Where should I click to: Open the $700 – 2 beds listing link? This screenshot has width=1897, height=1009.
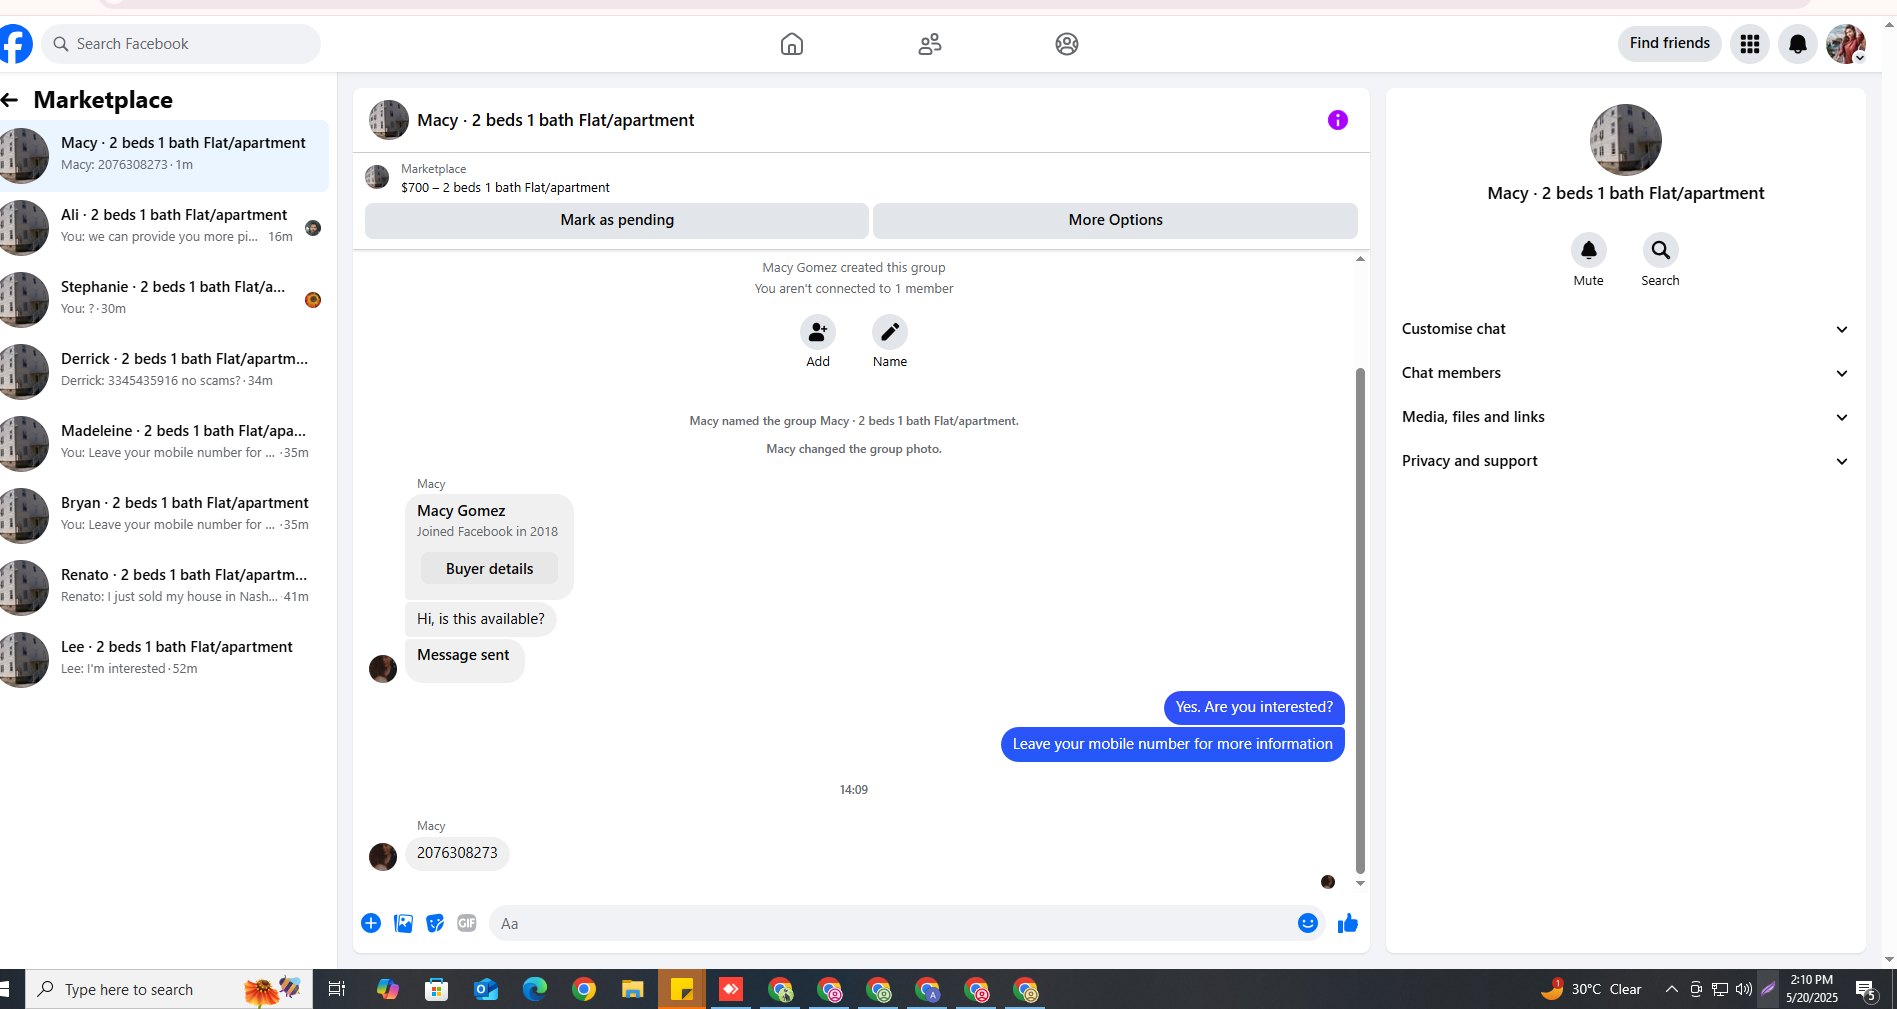pyautogui.click(x=505, y=187)
